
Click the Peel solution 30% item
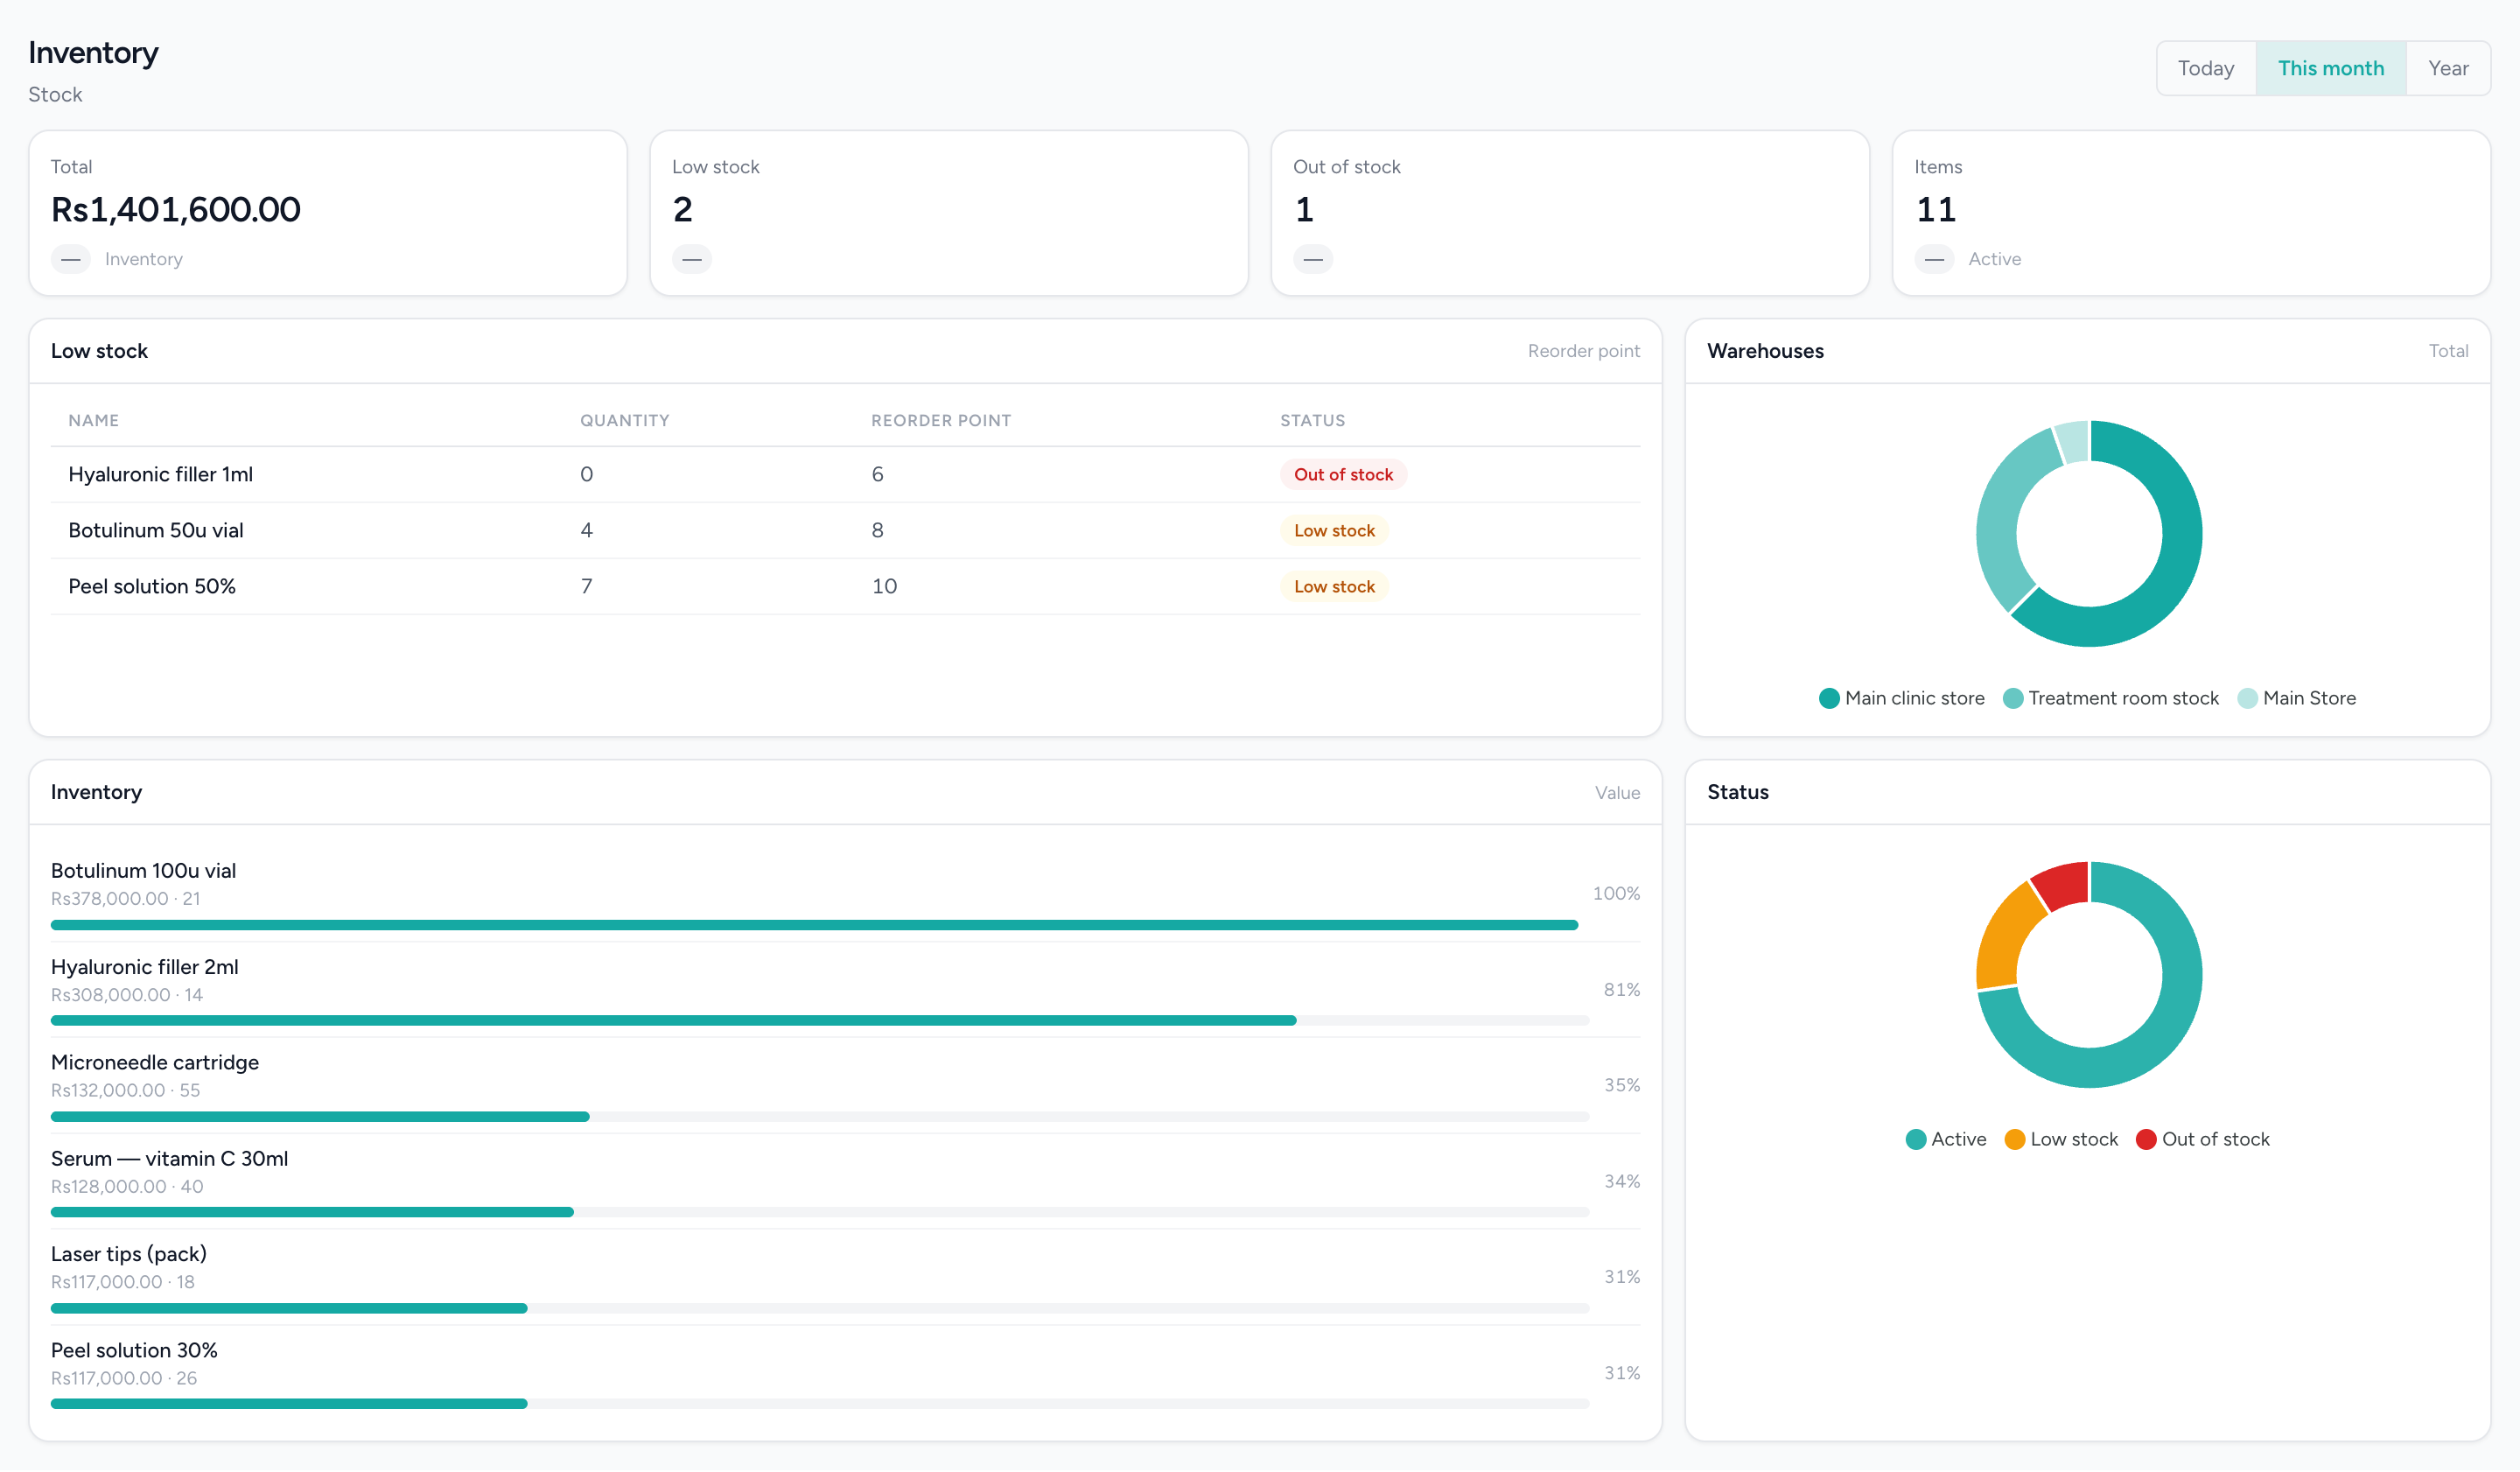[134, 1350]
